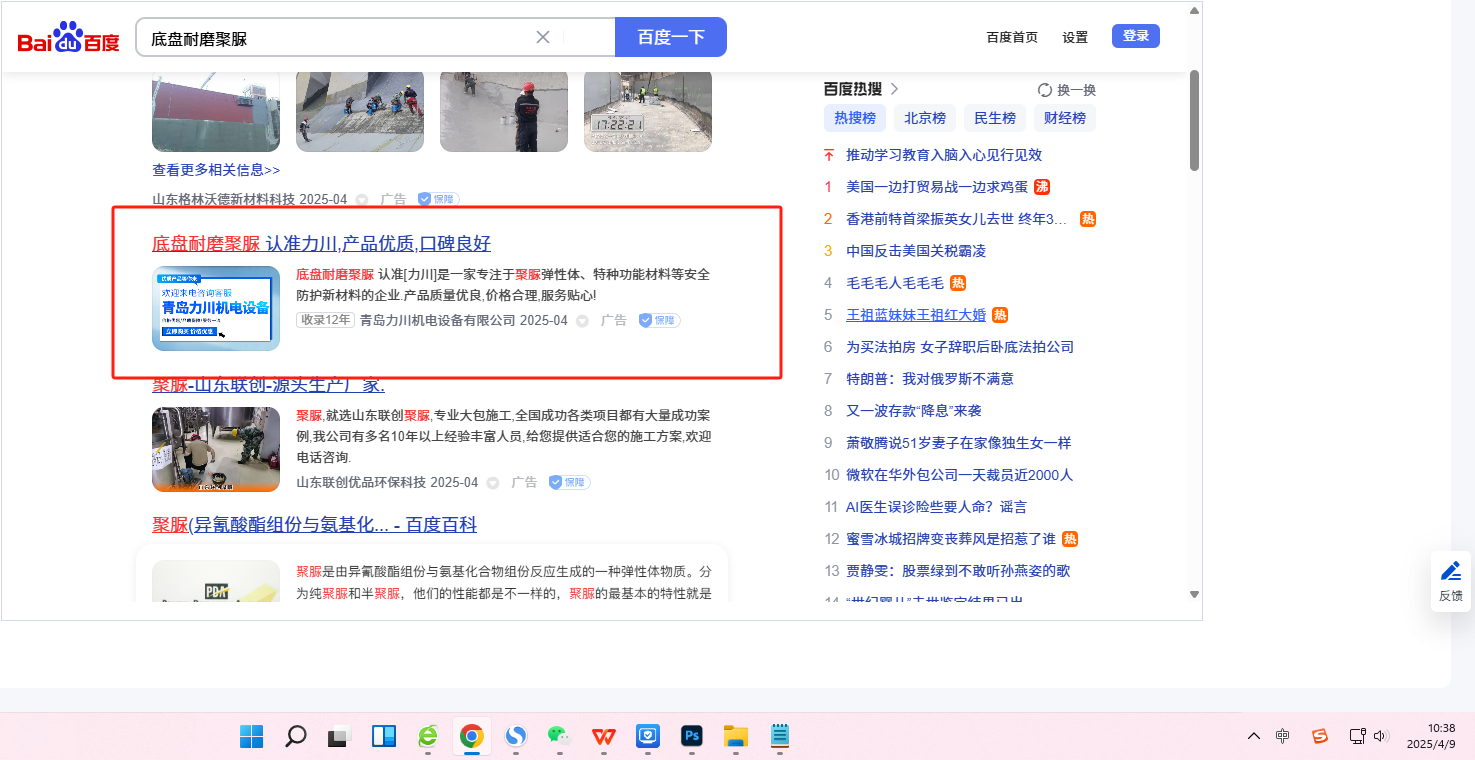Select the 财经榜 tab
Viewport: 1475px width, 760px height.
1065,118
